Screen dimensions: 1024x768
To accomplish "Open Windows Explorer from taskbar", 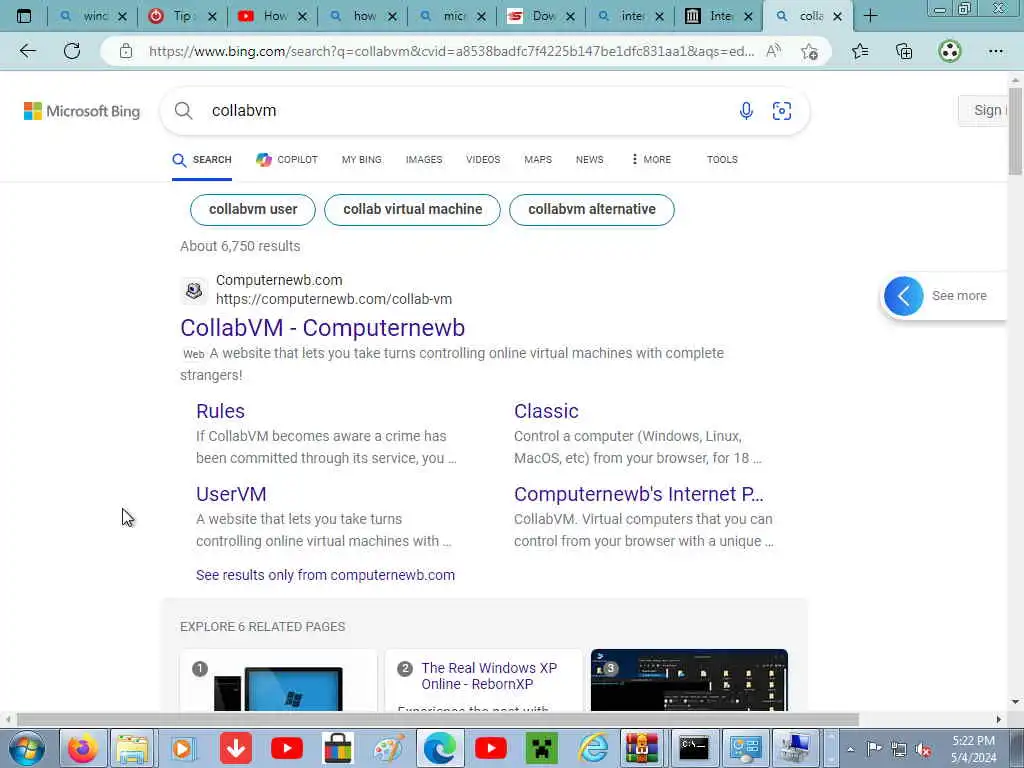I will point(132,748).
